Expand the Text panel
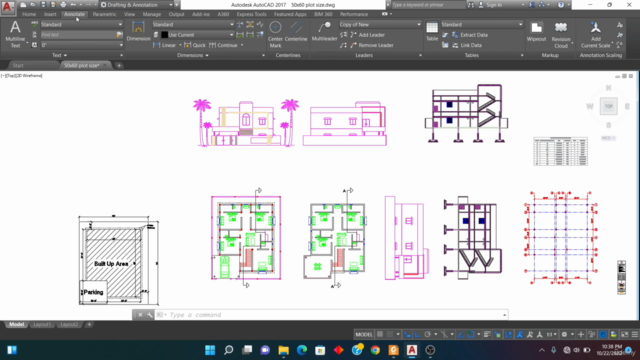This screenshot has width=640, height=360. 60,55
